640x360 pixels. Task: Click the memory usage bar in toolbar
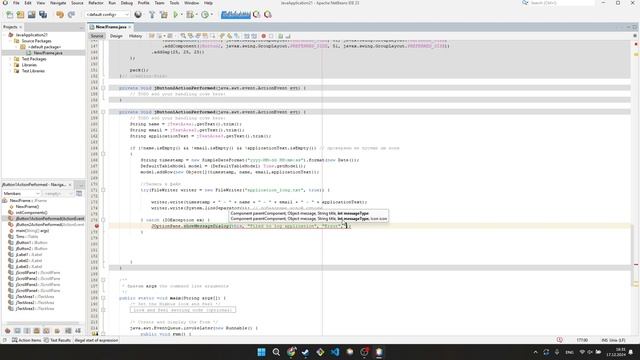coord(236,15)
